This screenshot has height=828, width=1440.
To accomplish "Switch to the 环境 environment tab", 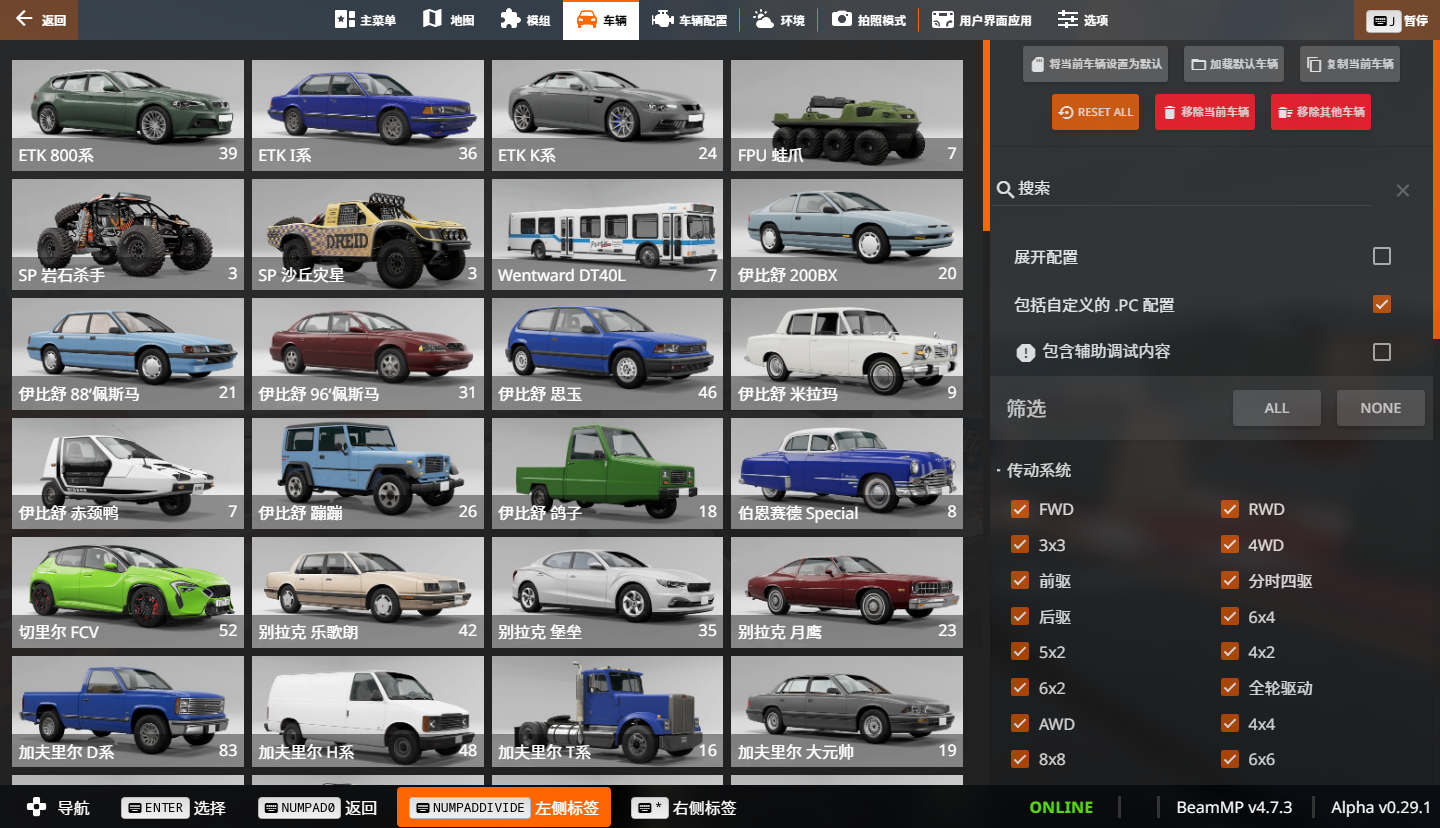I will (x=779, y=20).
